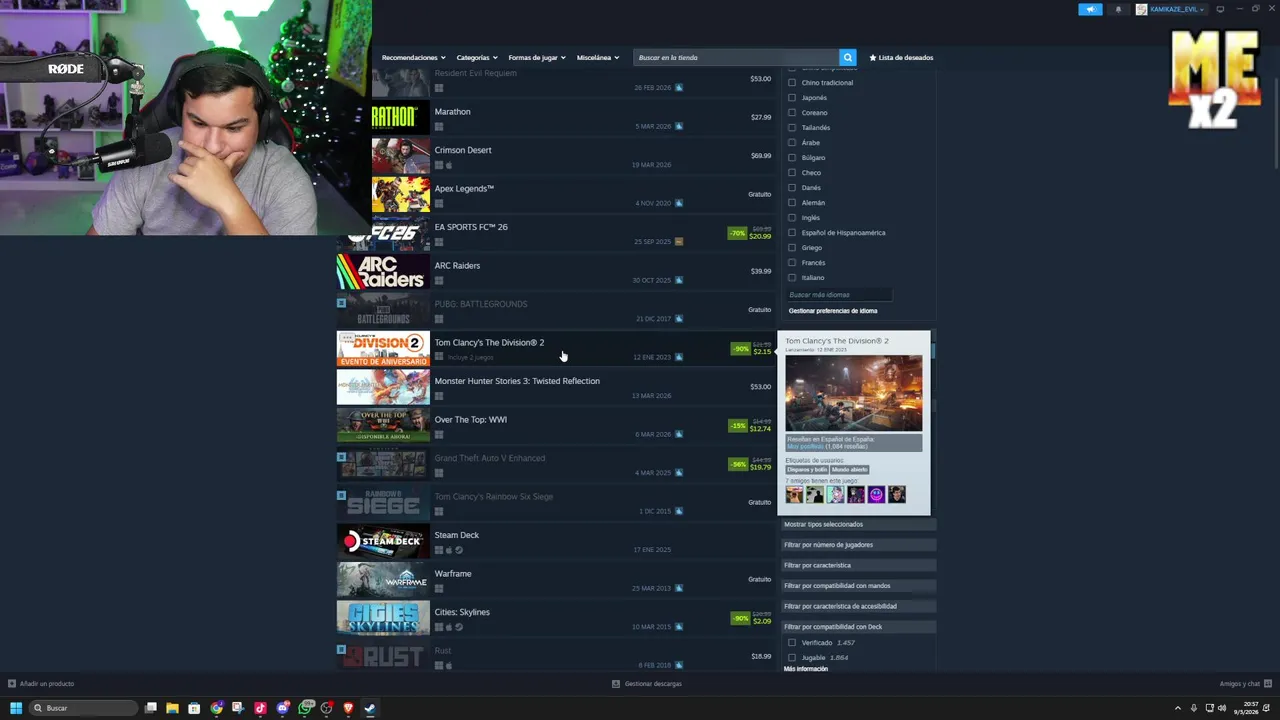Open the Steam icon on the taskbar

tap(370, 708)
